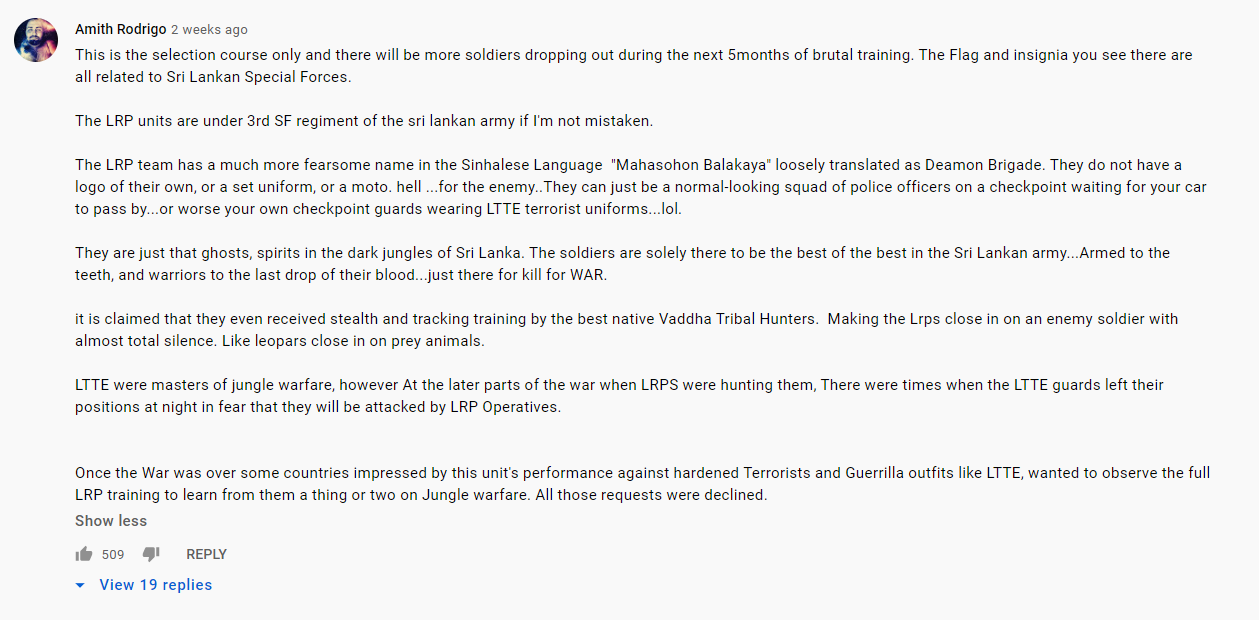Click the sentence about 3rd SF regiment
This screenshot has height=620, width=1259.
364,121
